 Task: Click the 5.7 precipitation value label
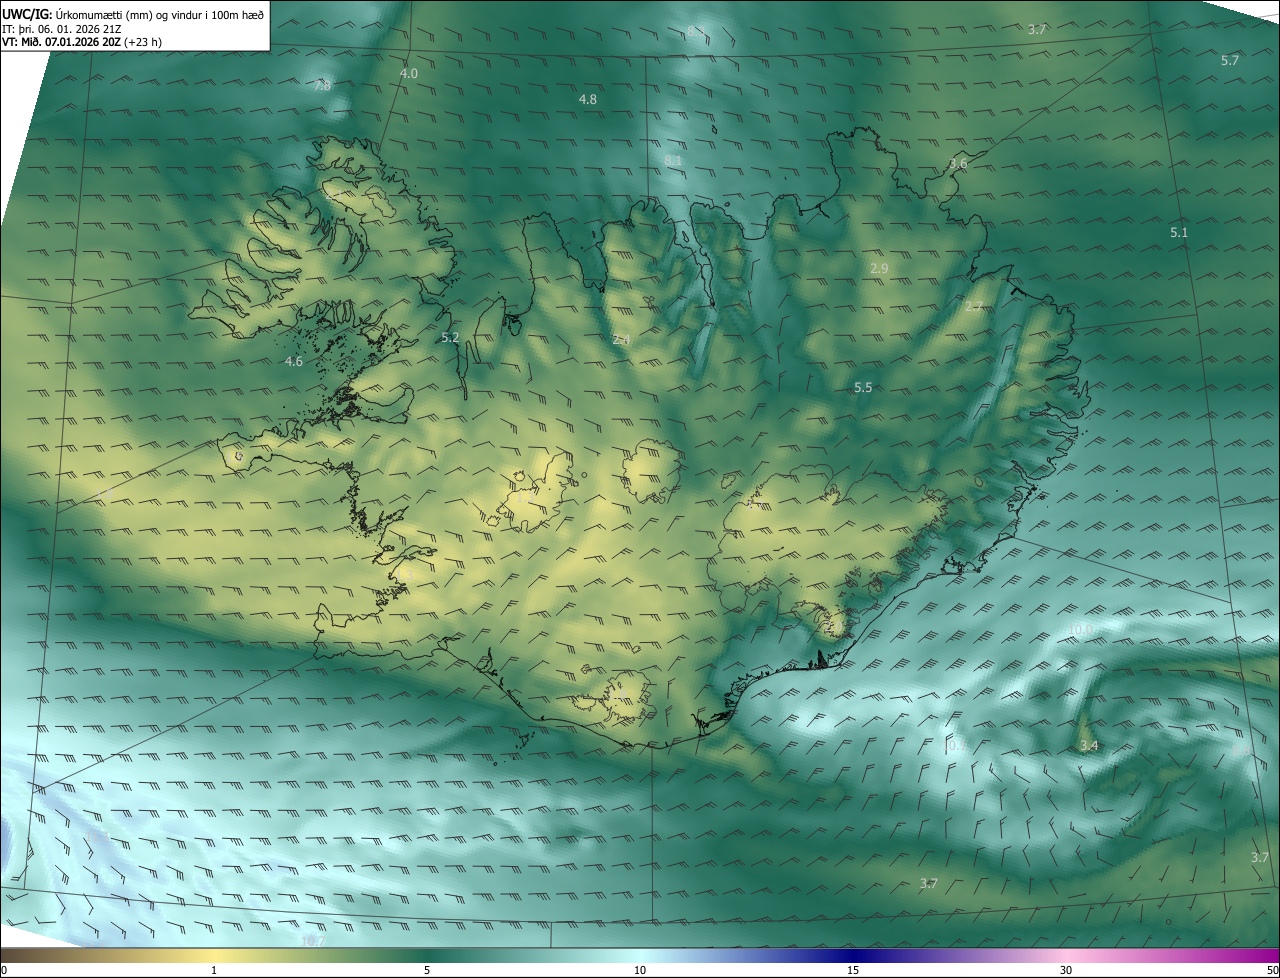[x=1230, y=61]
